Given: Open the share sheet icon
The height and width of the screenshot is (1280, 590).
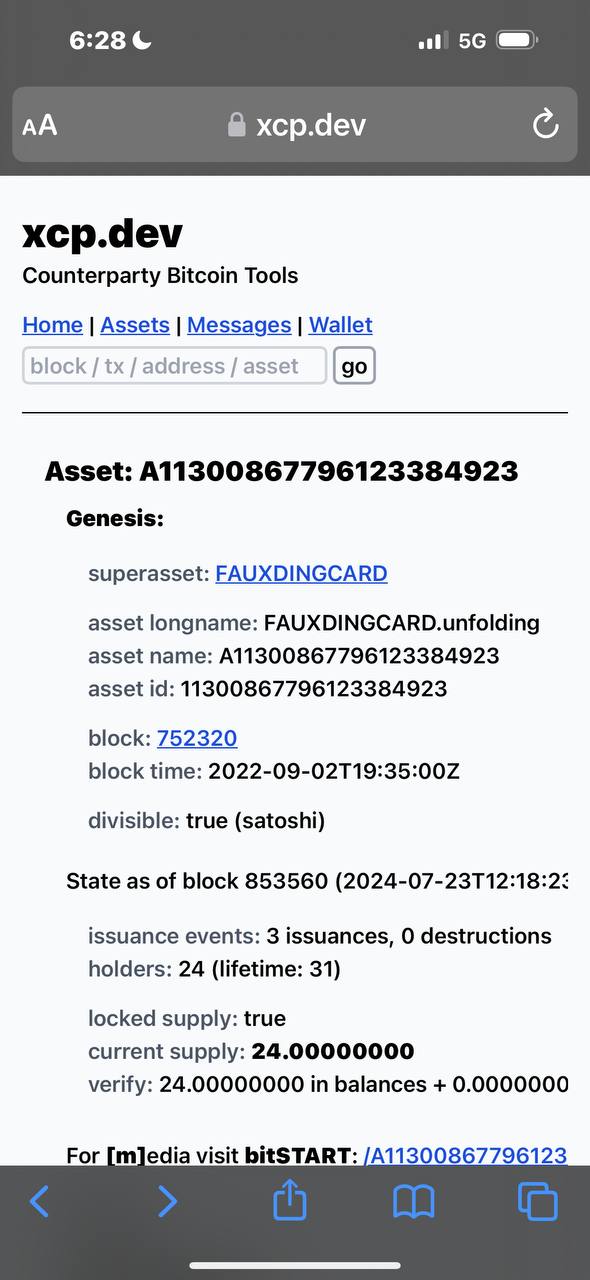Looking at the screenshot, I should coord(289,1199).
